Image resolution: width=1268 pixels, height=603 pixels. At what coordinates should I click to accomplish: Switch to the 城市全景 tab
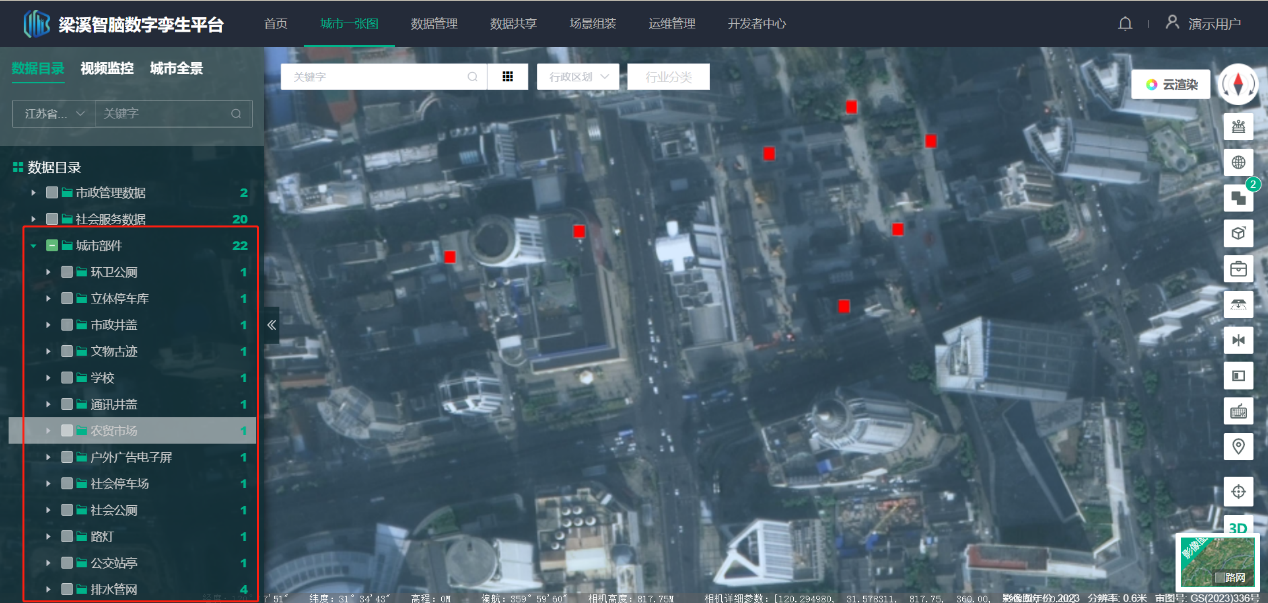pos(176,69)
